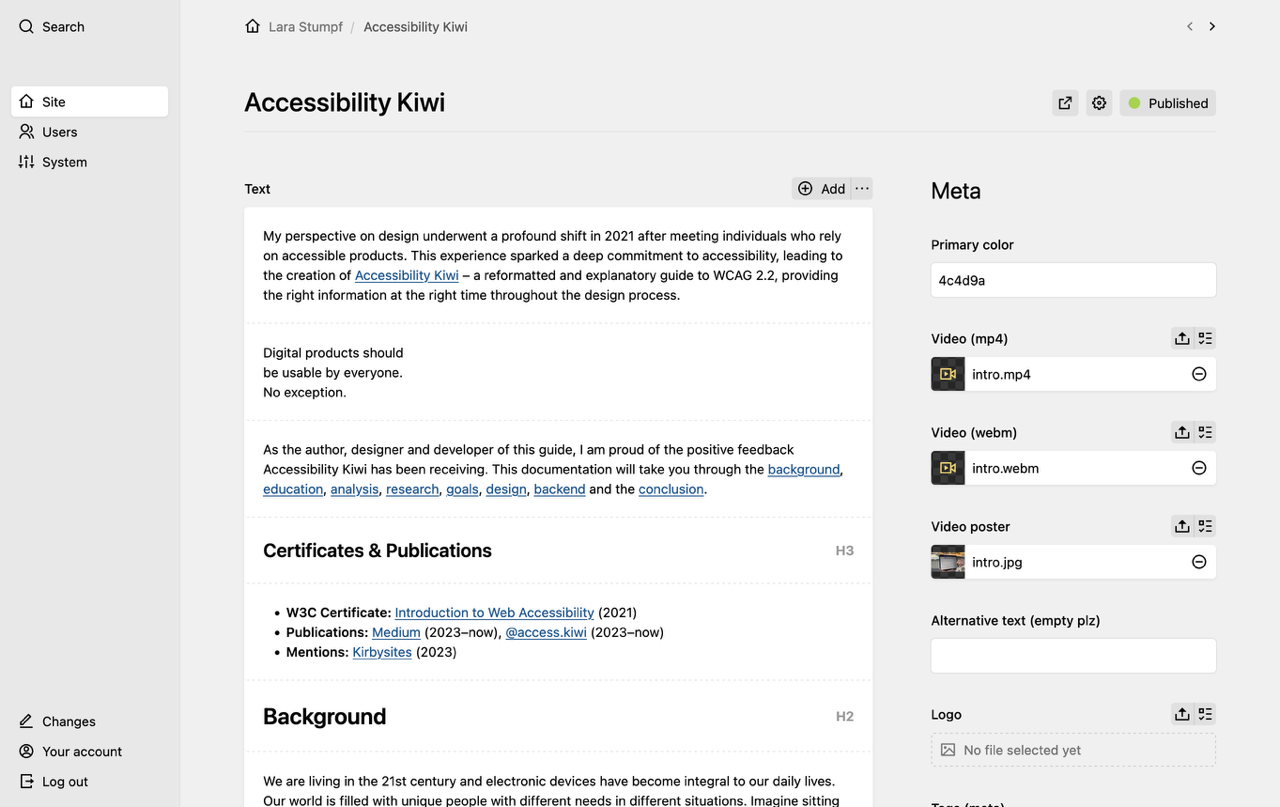Open page settings gear icon
This screenshot has height=807, width=1280.
tap(1099, 103)
